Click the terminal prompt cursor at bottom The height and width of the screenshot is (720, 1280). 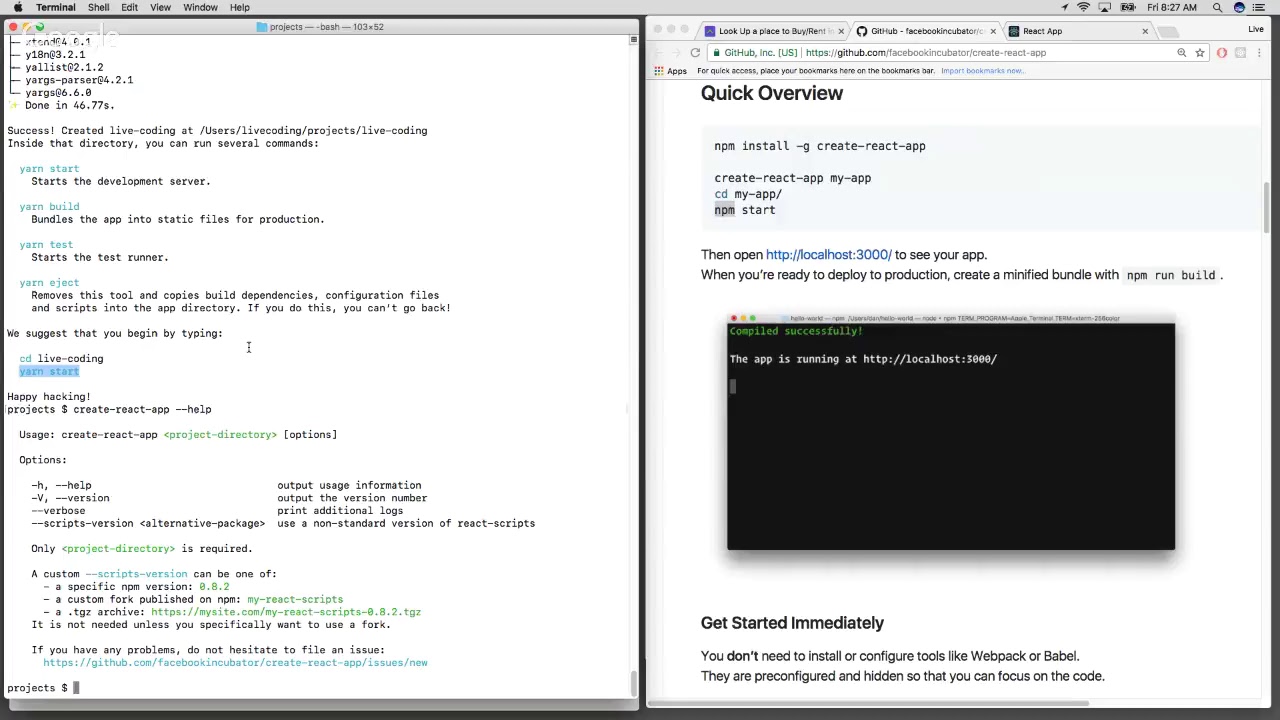click(76, 687)
